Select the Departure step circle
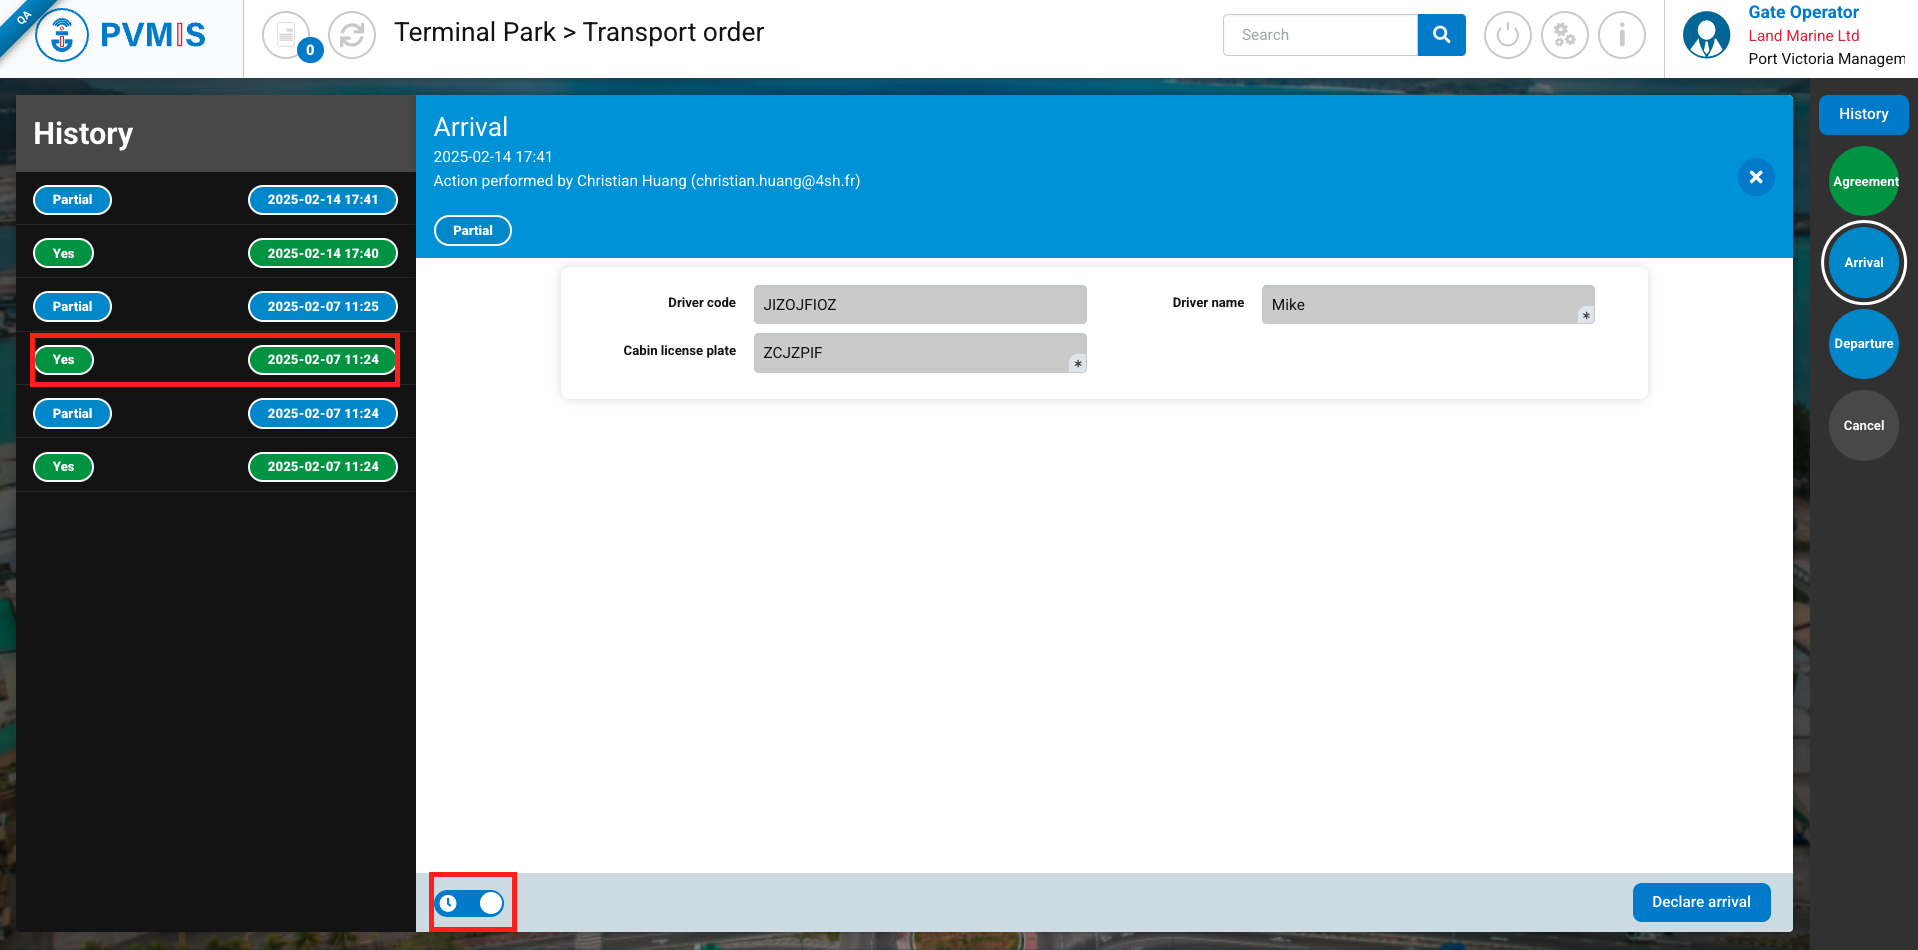This screenshot has width=1918, height=950. 1863,344
